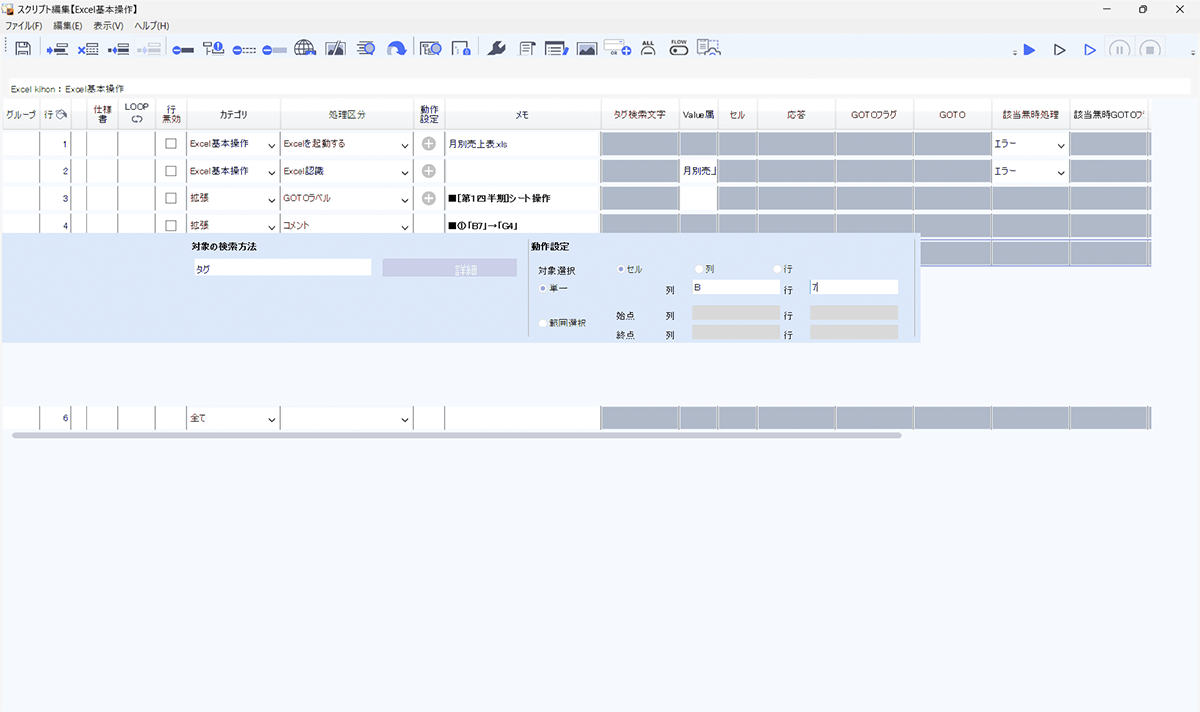Click the delete row icon with X mark
The image size is (1200, 712).
click(88, 48)
